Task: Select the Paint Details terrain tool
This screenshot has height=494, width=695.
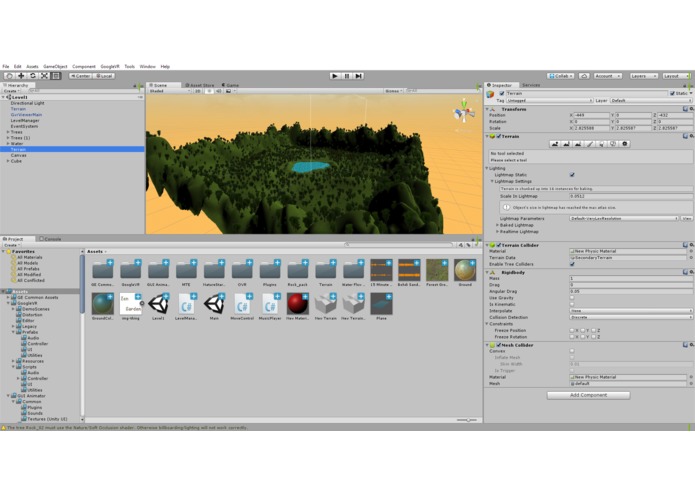Action: tap(613, 144)
